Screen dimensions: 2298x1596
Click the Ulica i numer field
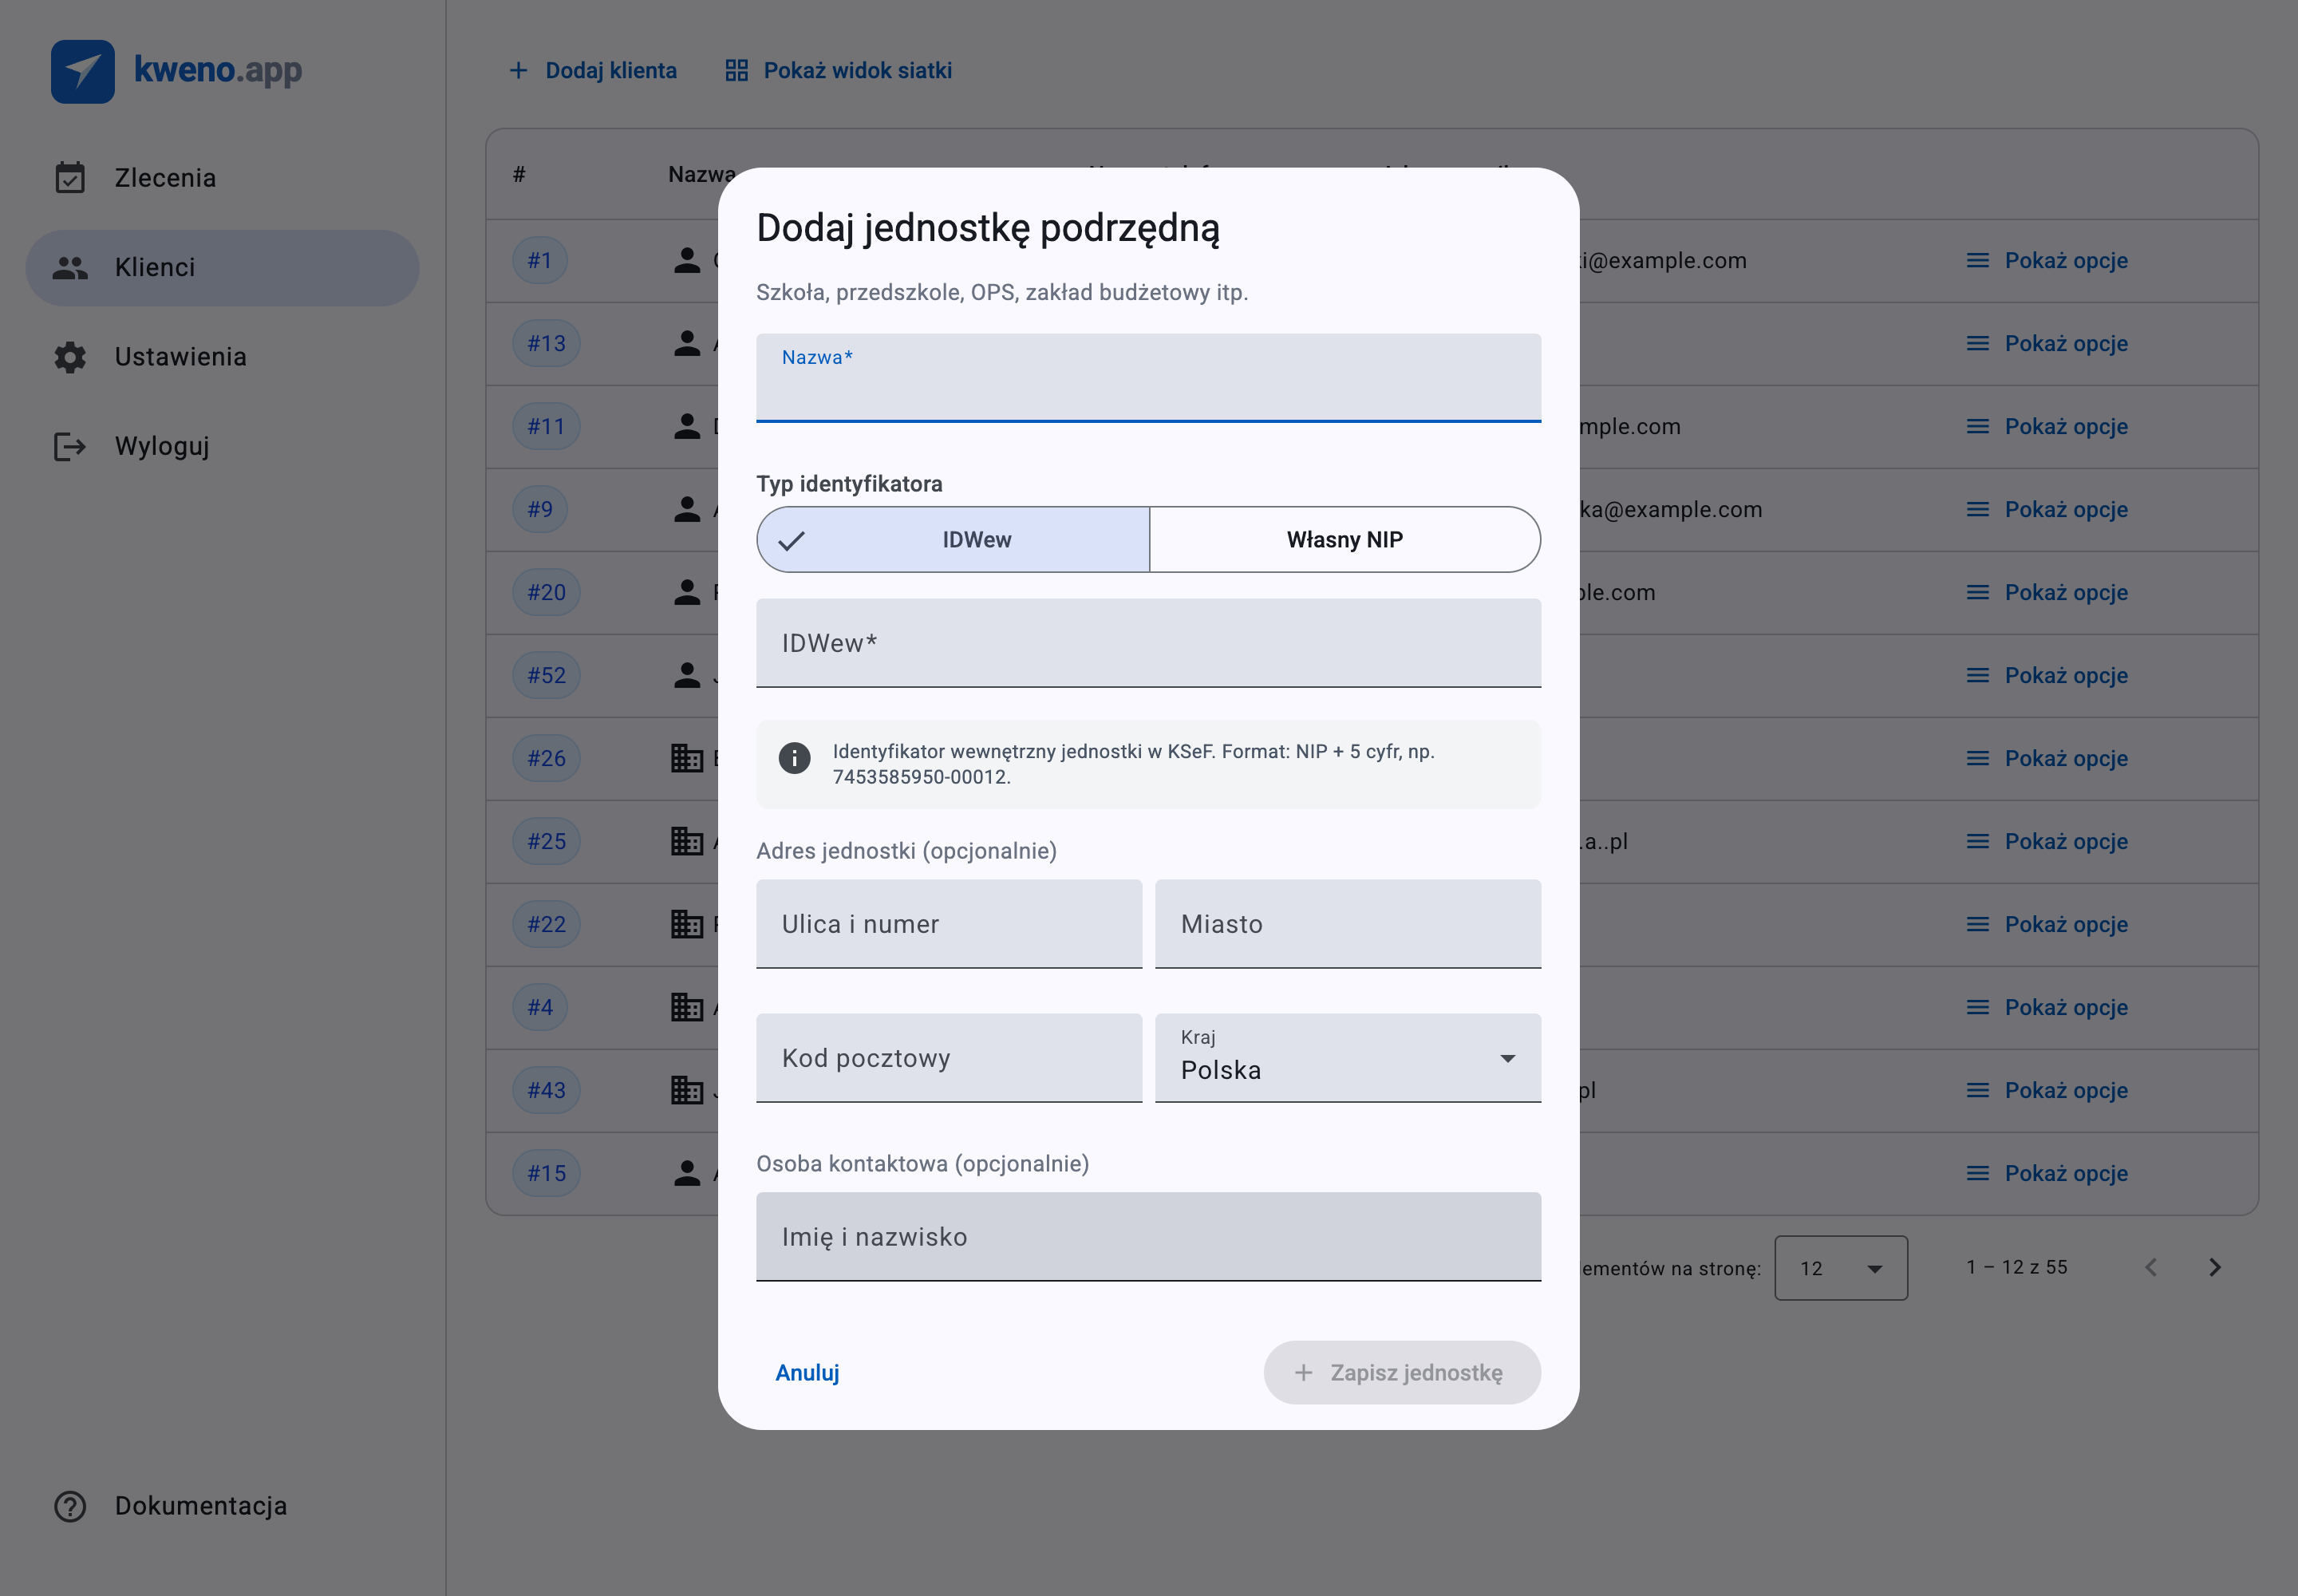[x=949, y=924]
